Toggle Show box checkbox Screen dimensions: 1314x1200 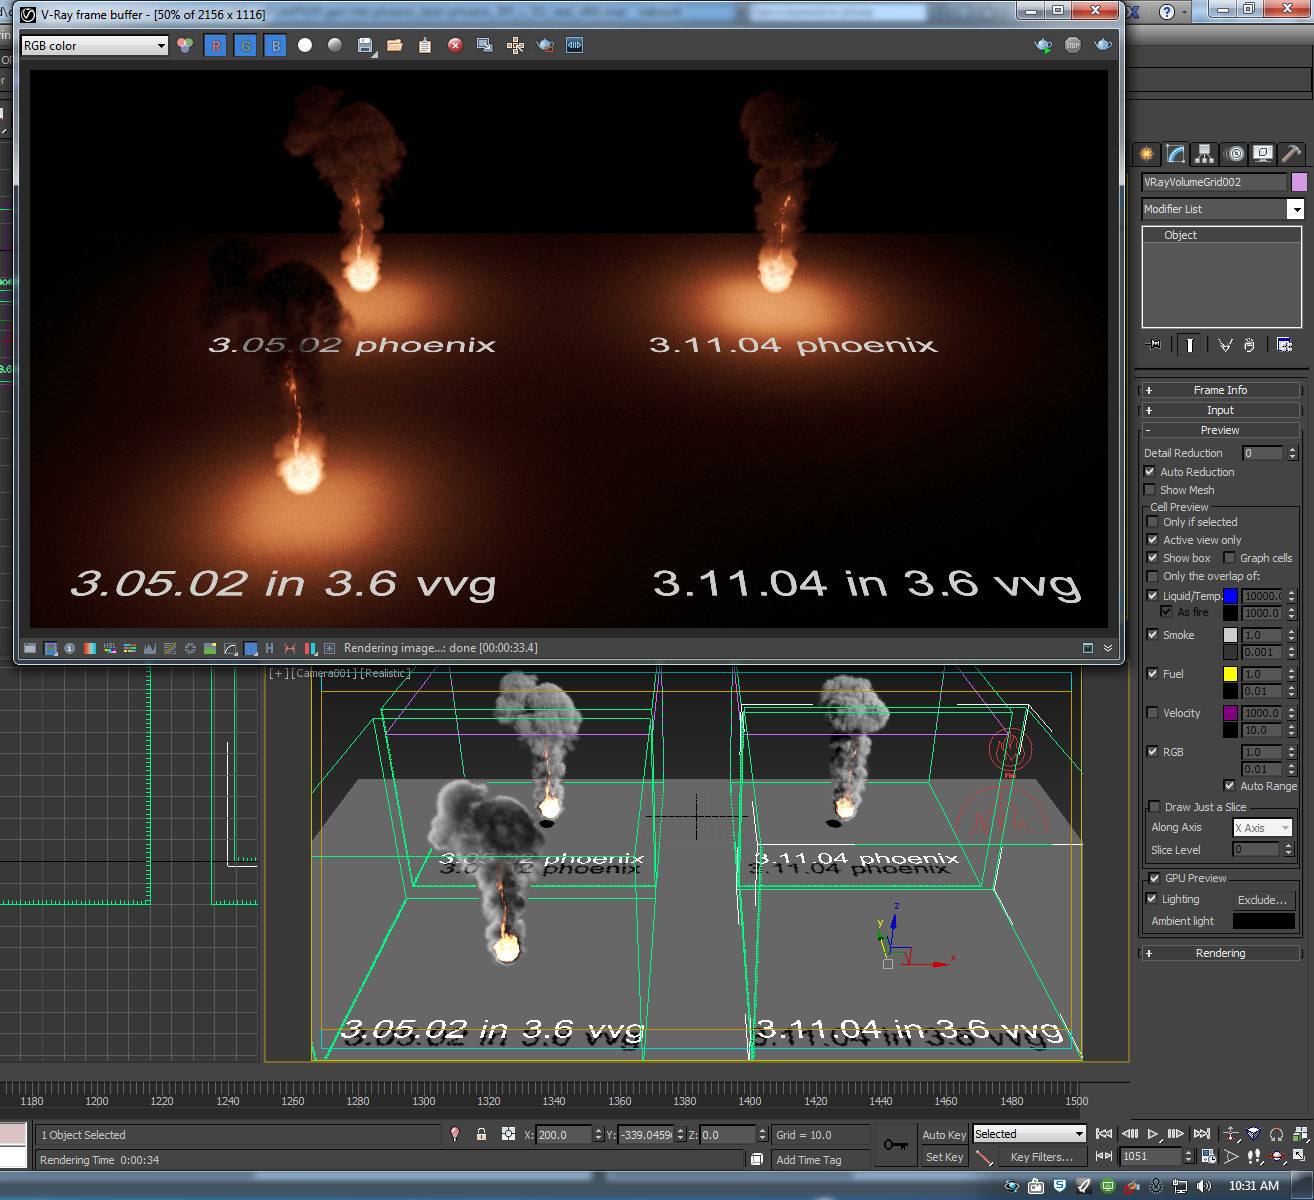1153,558
